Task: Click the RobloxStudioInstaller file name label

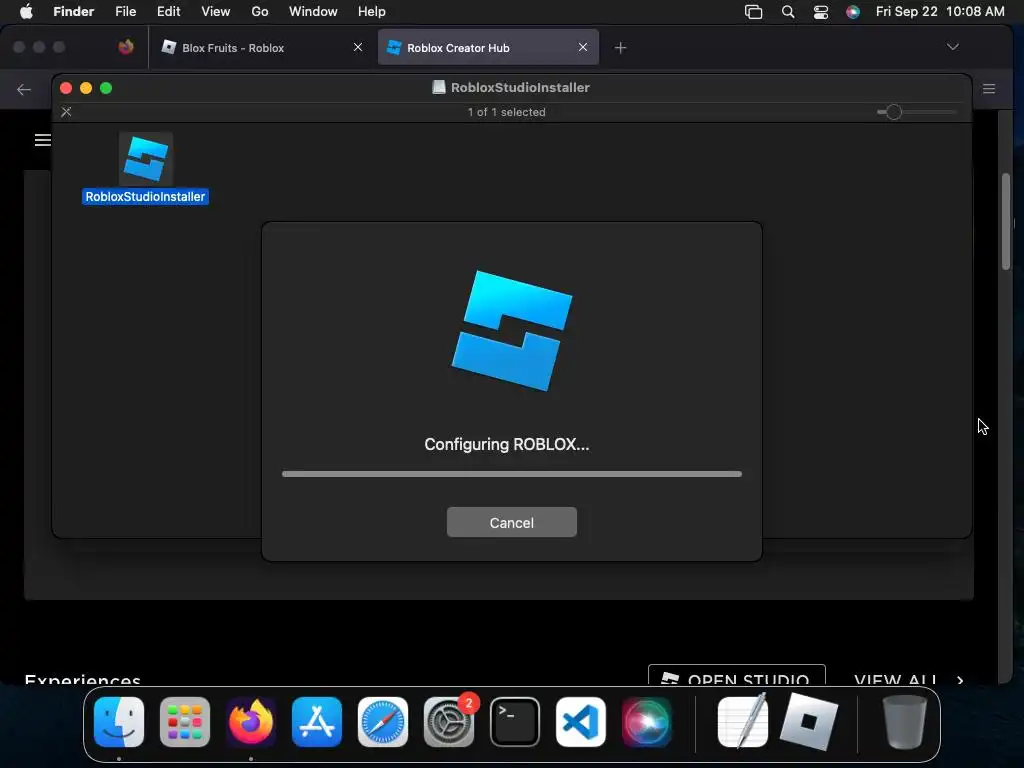Action: pos(145,197)
